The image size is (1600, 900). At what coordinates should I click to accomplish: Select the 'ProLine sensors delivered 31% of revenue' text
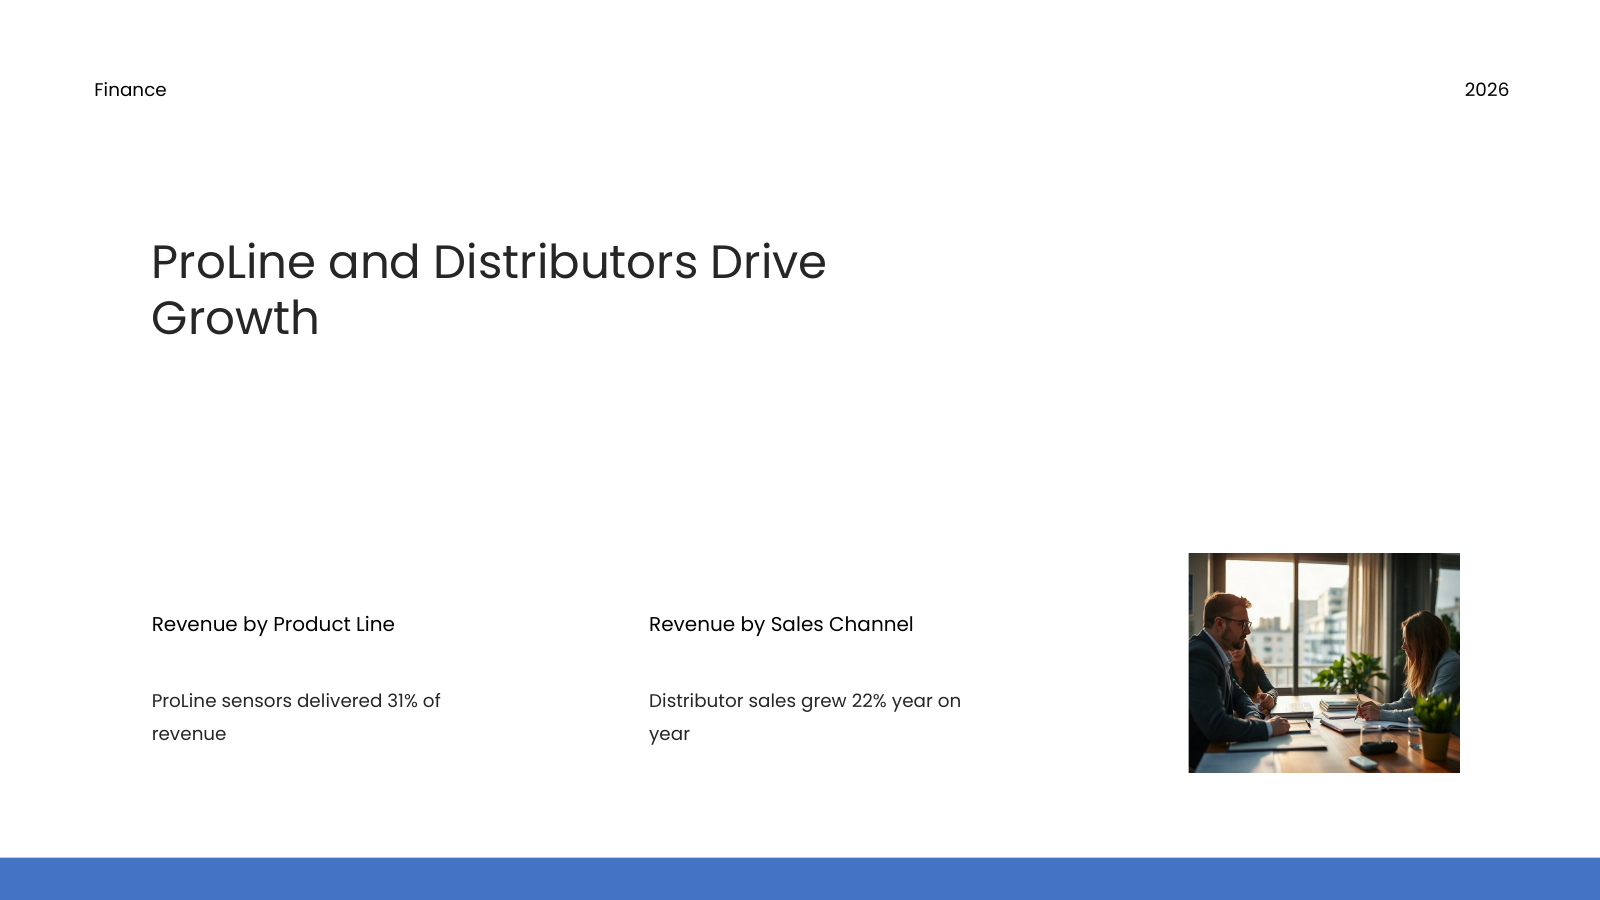click(296, 717)
